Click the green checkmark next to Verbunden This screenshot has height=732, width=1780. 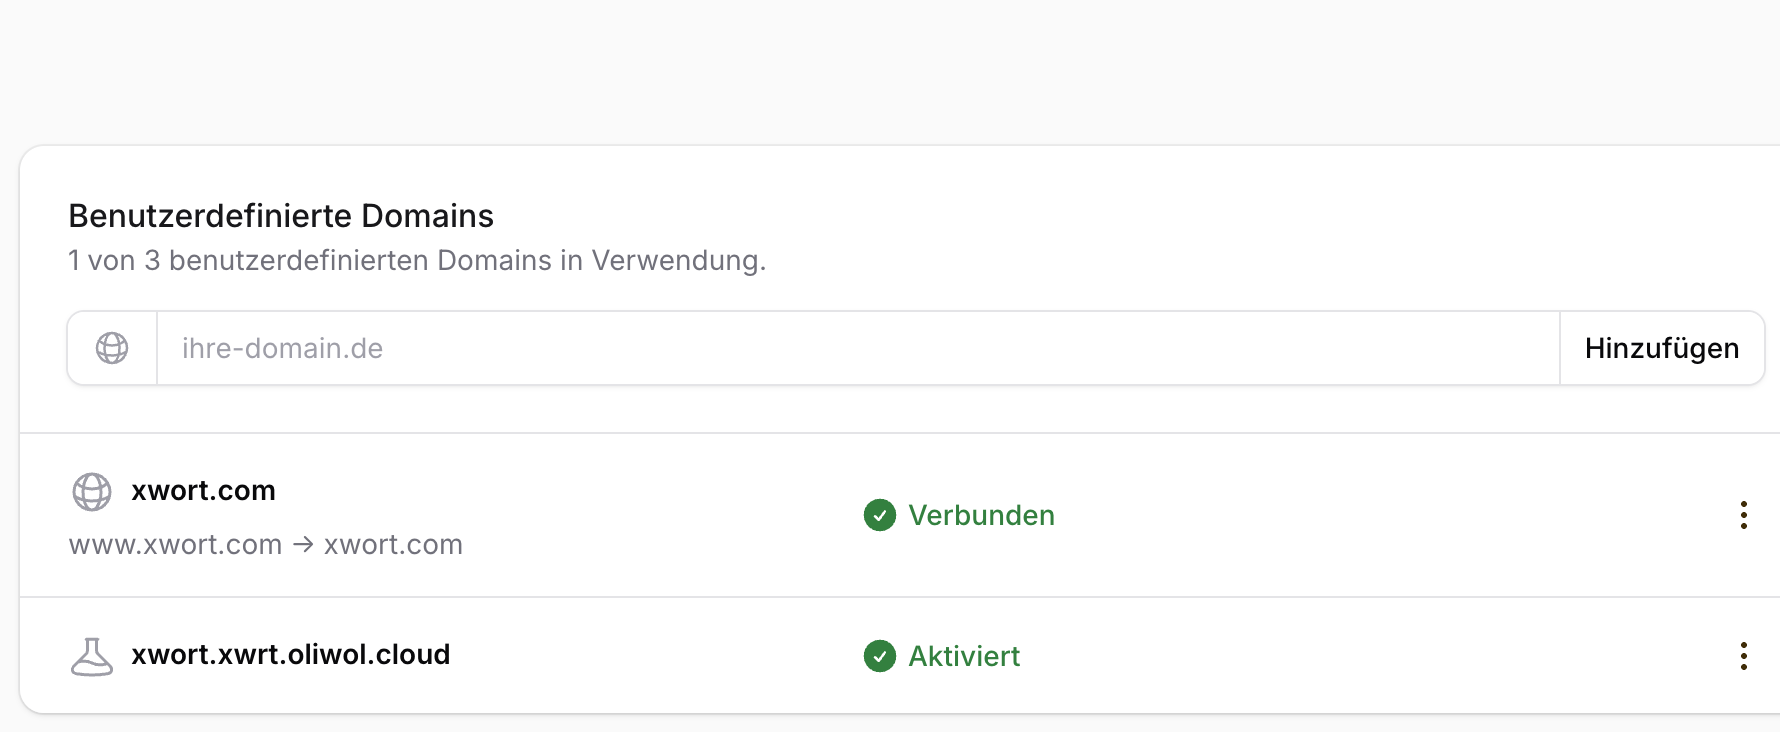pos(880,515)
